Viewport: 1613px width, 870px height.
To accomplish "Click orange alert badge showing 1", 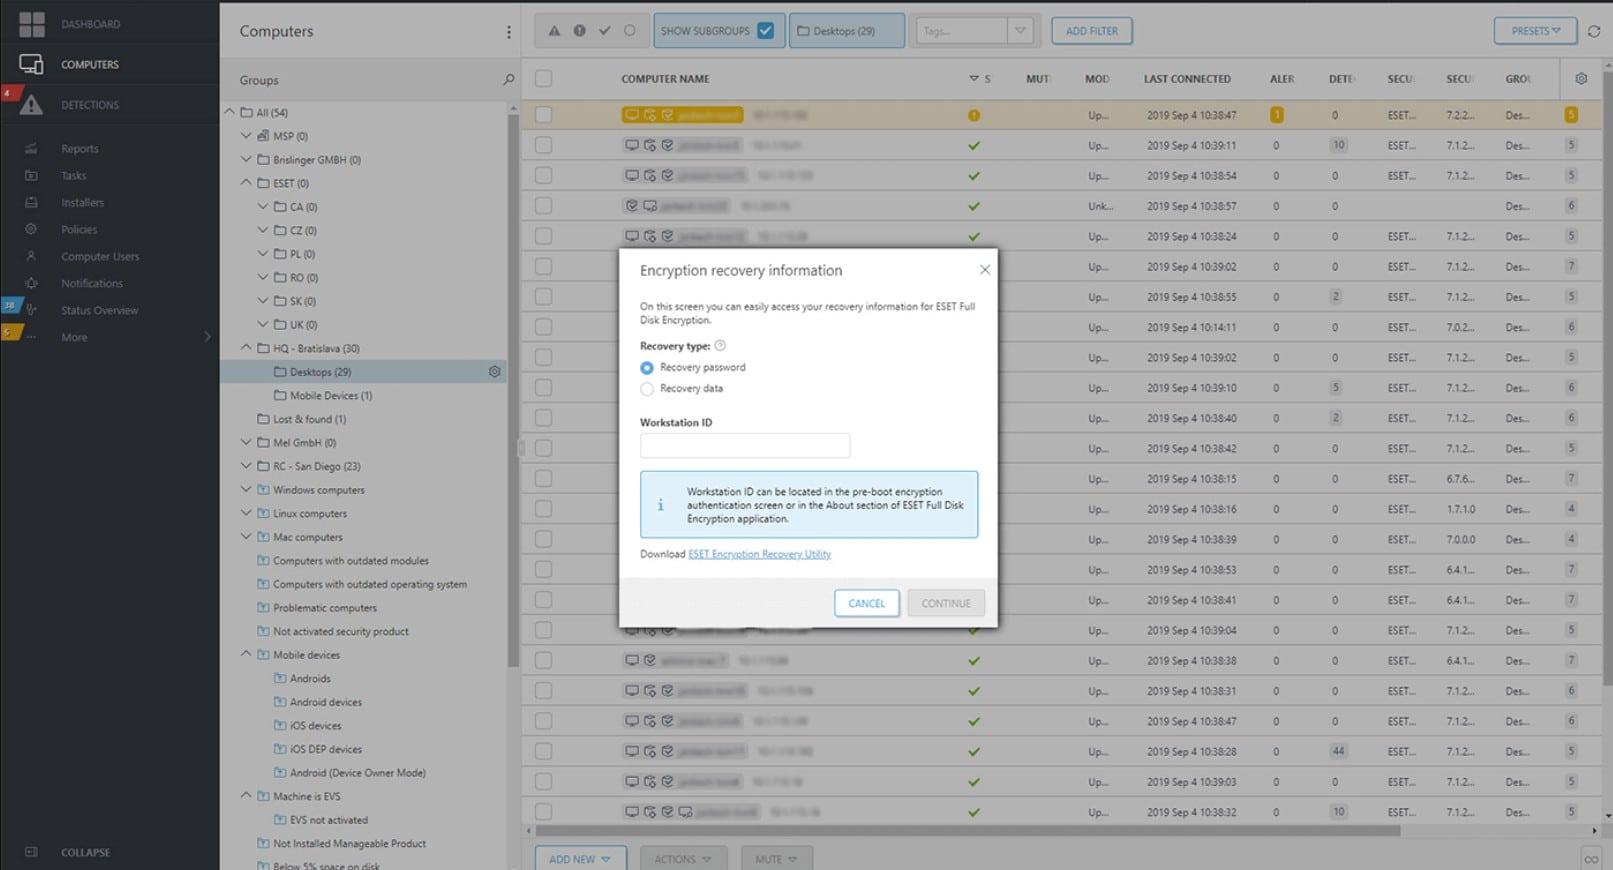I will (x=1276, y=115).
